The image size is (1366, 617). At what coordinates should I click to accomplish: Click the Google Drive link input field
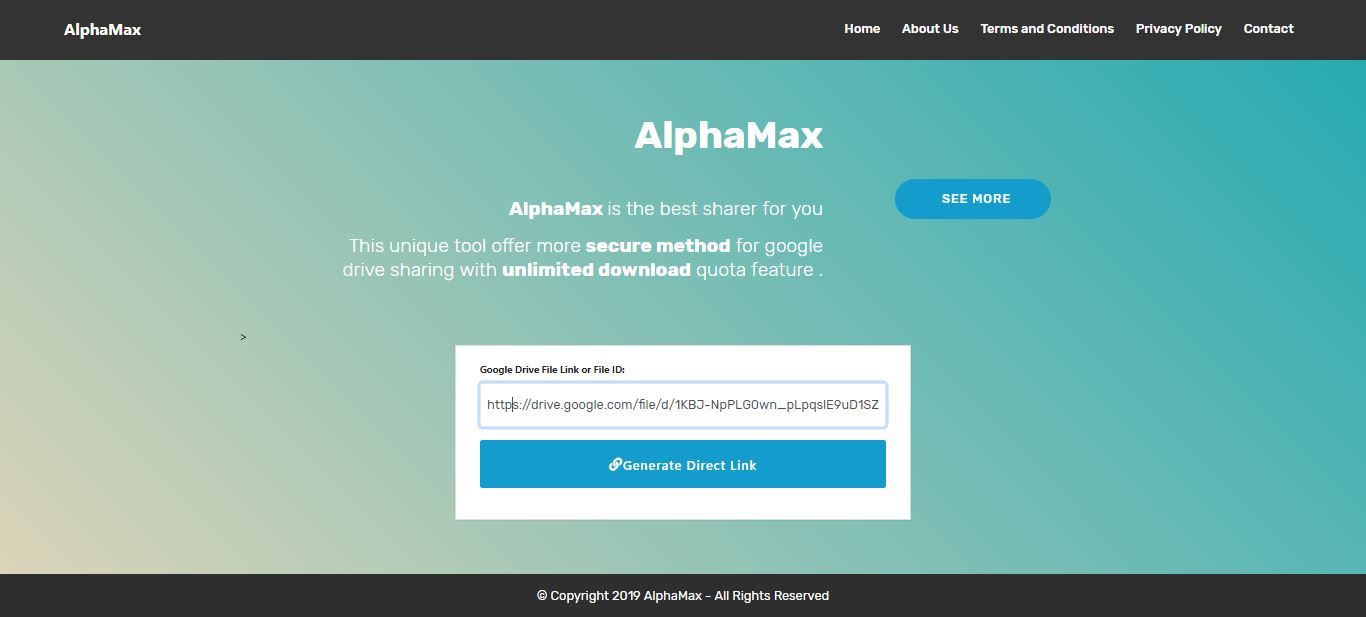(x=682, y=405)
